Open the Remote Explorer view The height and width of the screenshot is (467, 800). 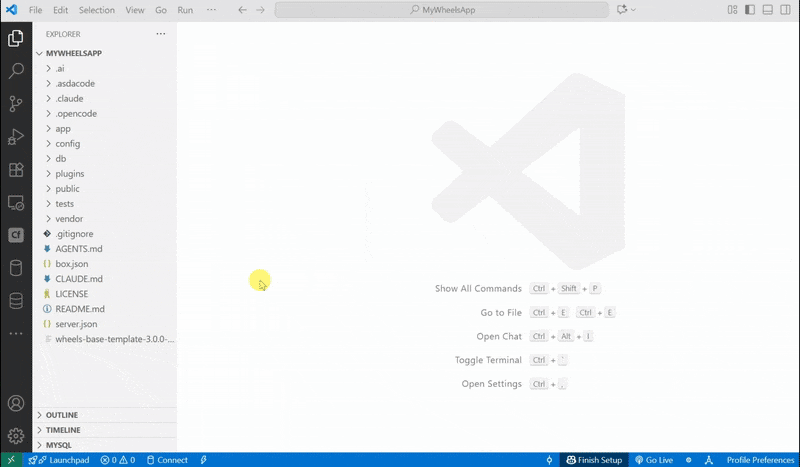16,203
